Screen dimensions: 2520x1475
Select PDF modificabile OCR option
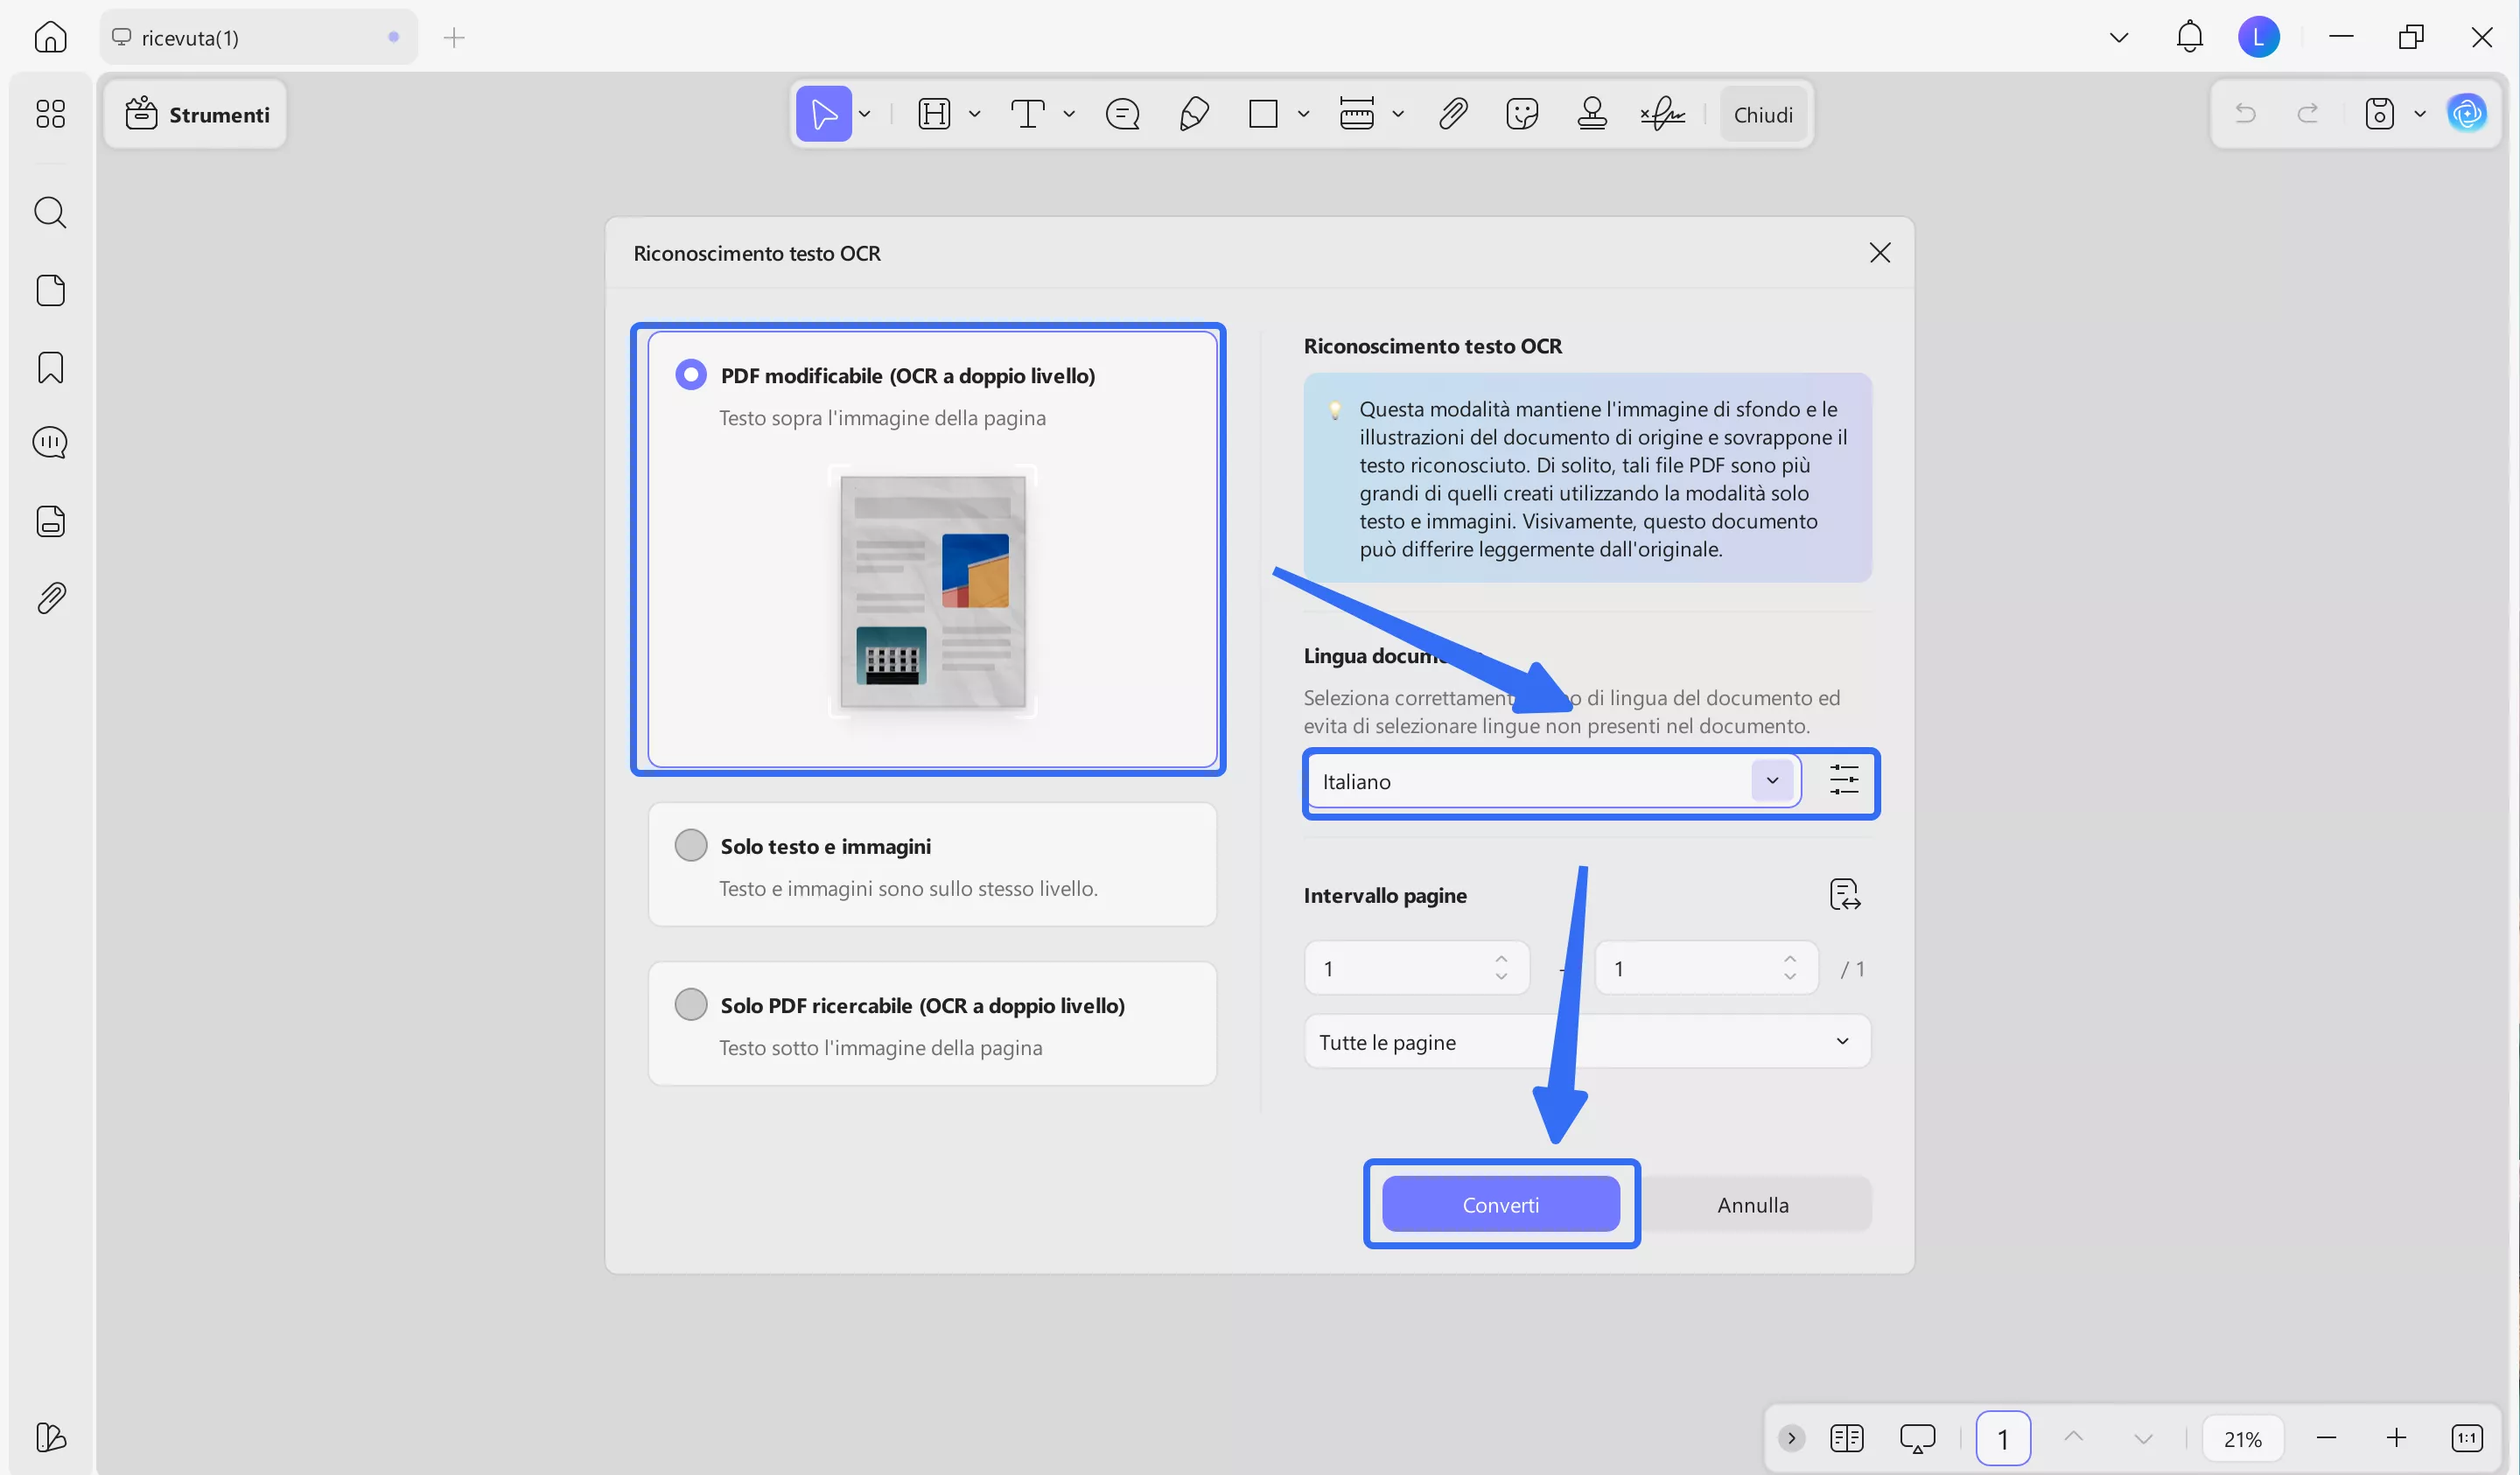[x=691, y=375]
